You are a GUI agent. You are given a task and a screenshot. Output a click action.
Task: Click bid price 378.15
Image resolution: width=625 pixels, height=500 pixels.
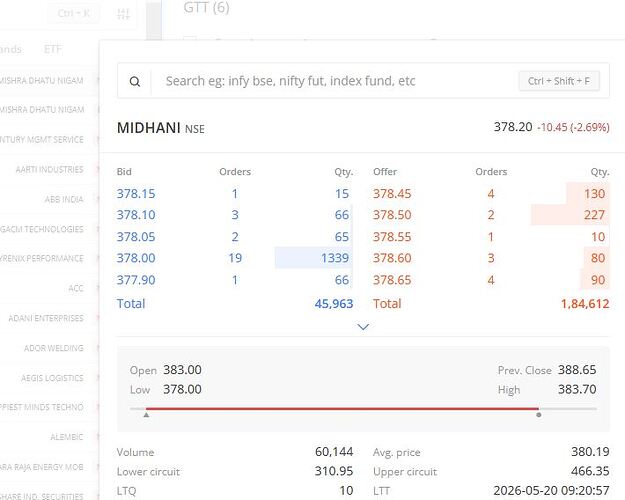136,194
